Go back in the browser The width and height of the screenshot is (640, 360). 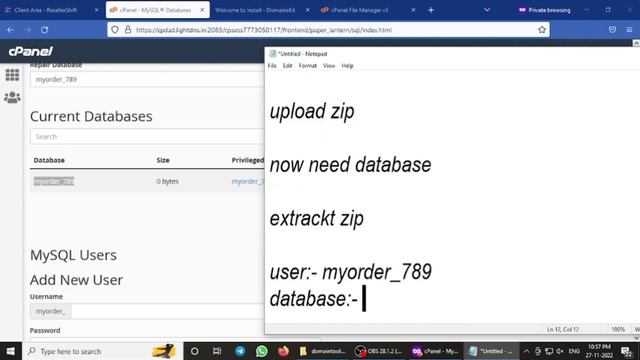coord(11,30)
